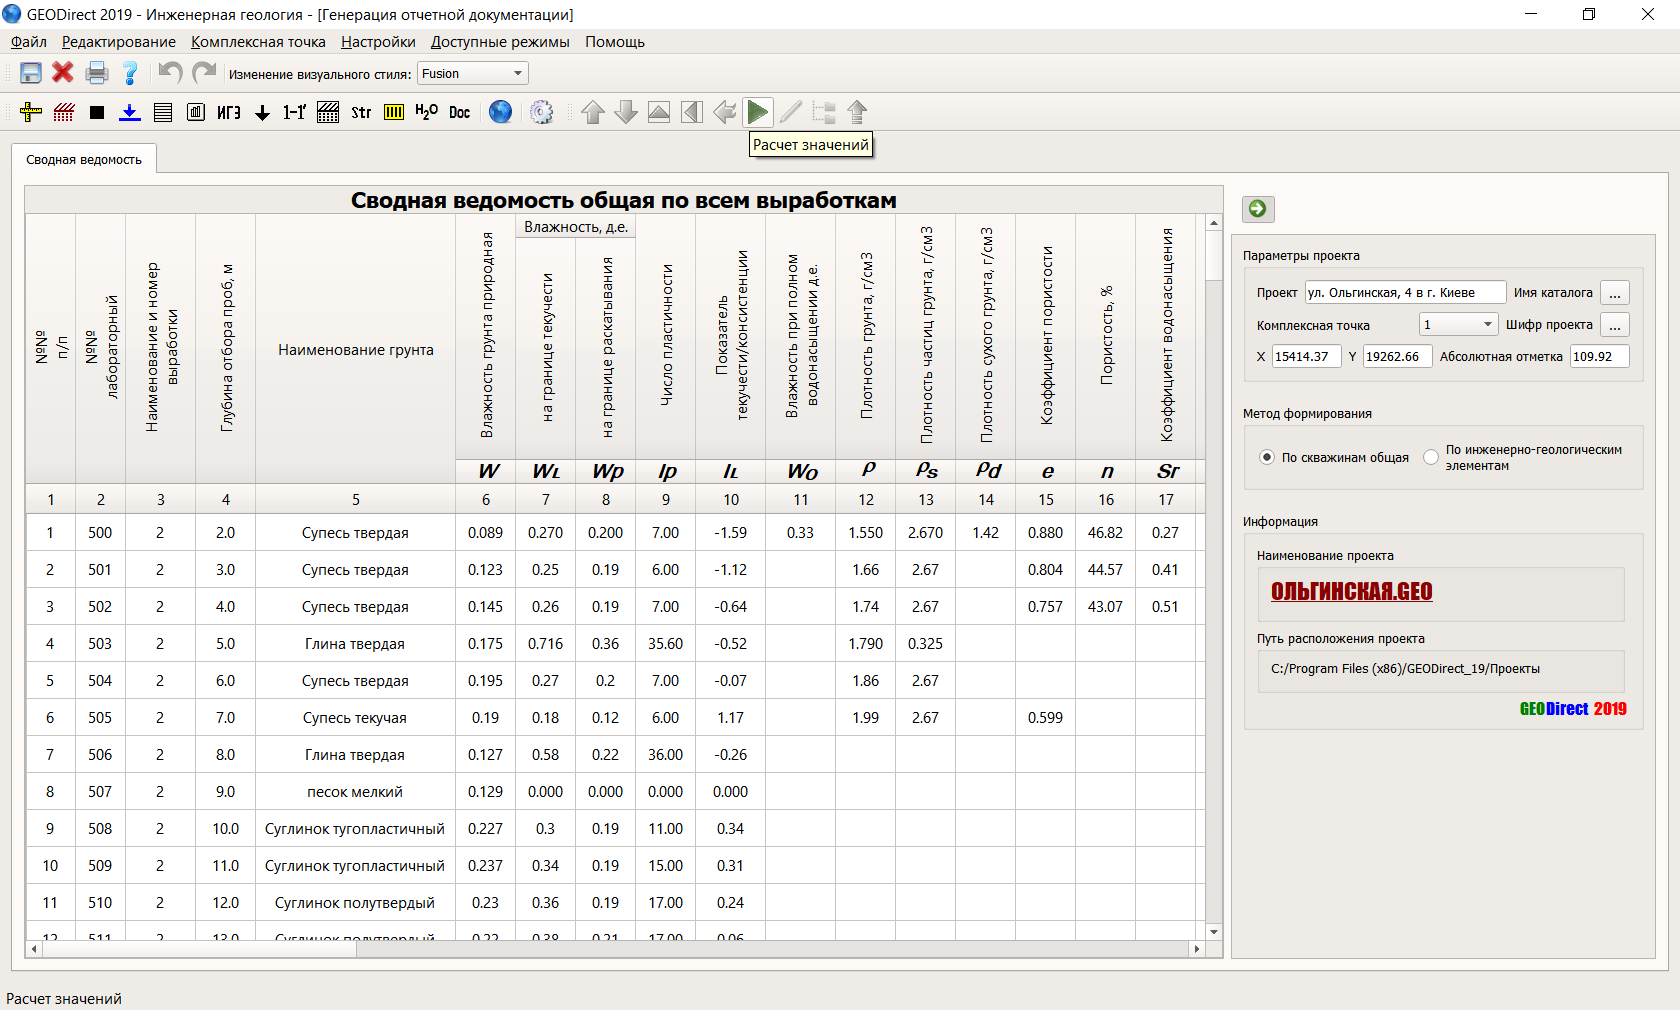Click the Save floppy disk icon
1680x1010 pixels.
click(31, 73)
